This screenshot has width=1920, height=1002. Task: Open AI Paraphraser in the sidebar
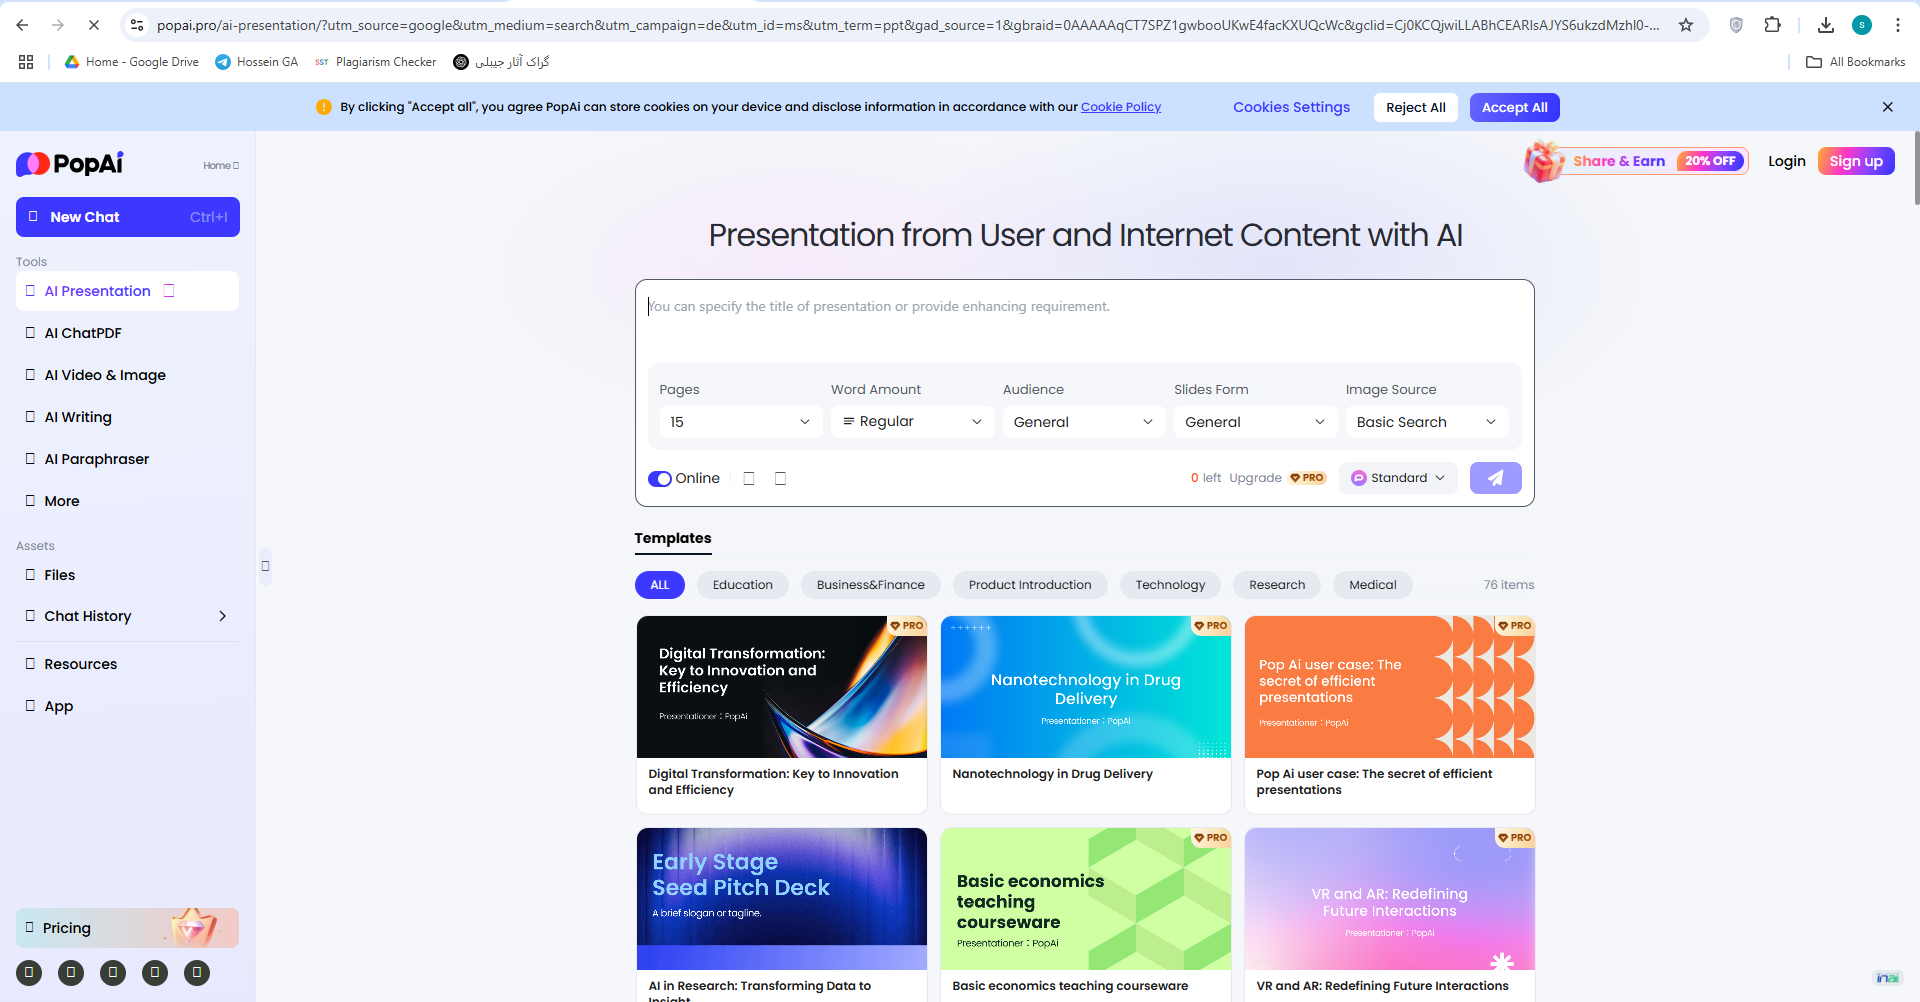pyautogui.click(x=127, y=459)
